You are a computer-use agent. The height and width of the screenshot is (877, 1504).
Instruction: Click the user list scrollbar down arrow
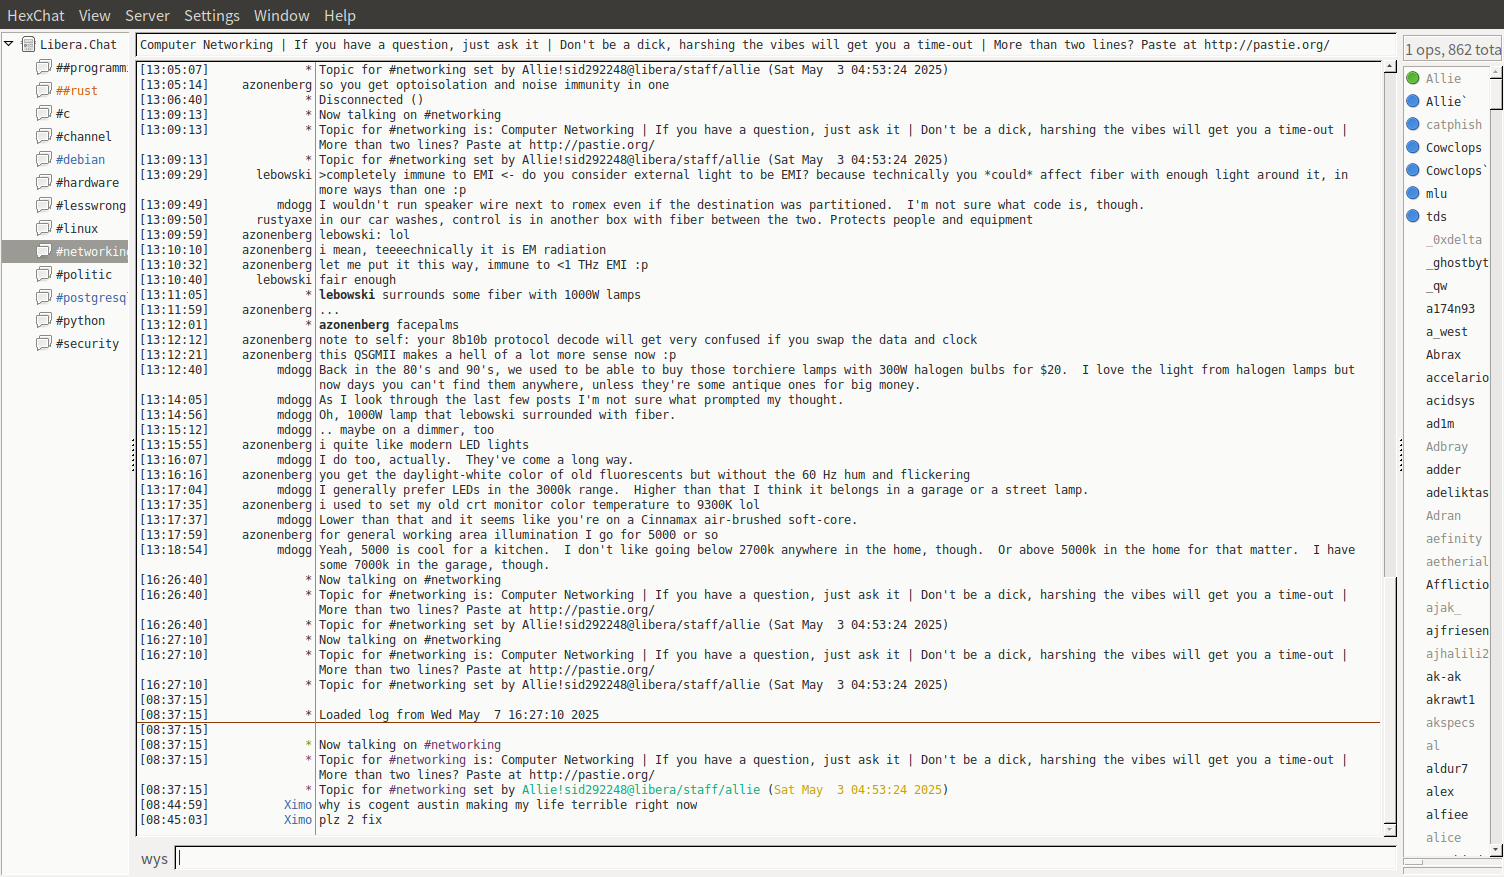(x=1497, y=850)
